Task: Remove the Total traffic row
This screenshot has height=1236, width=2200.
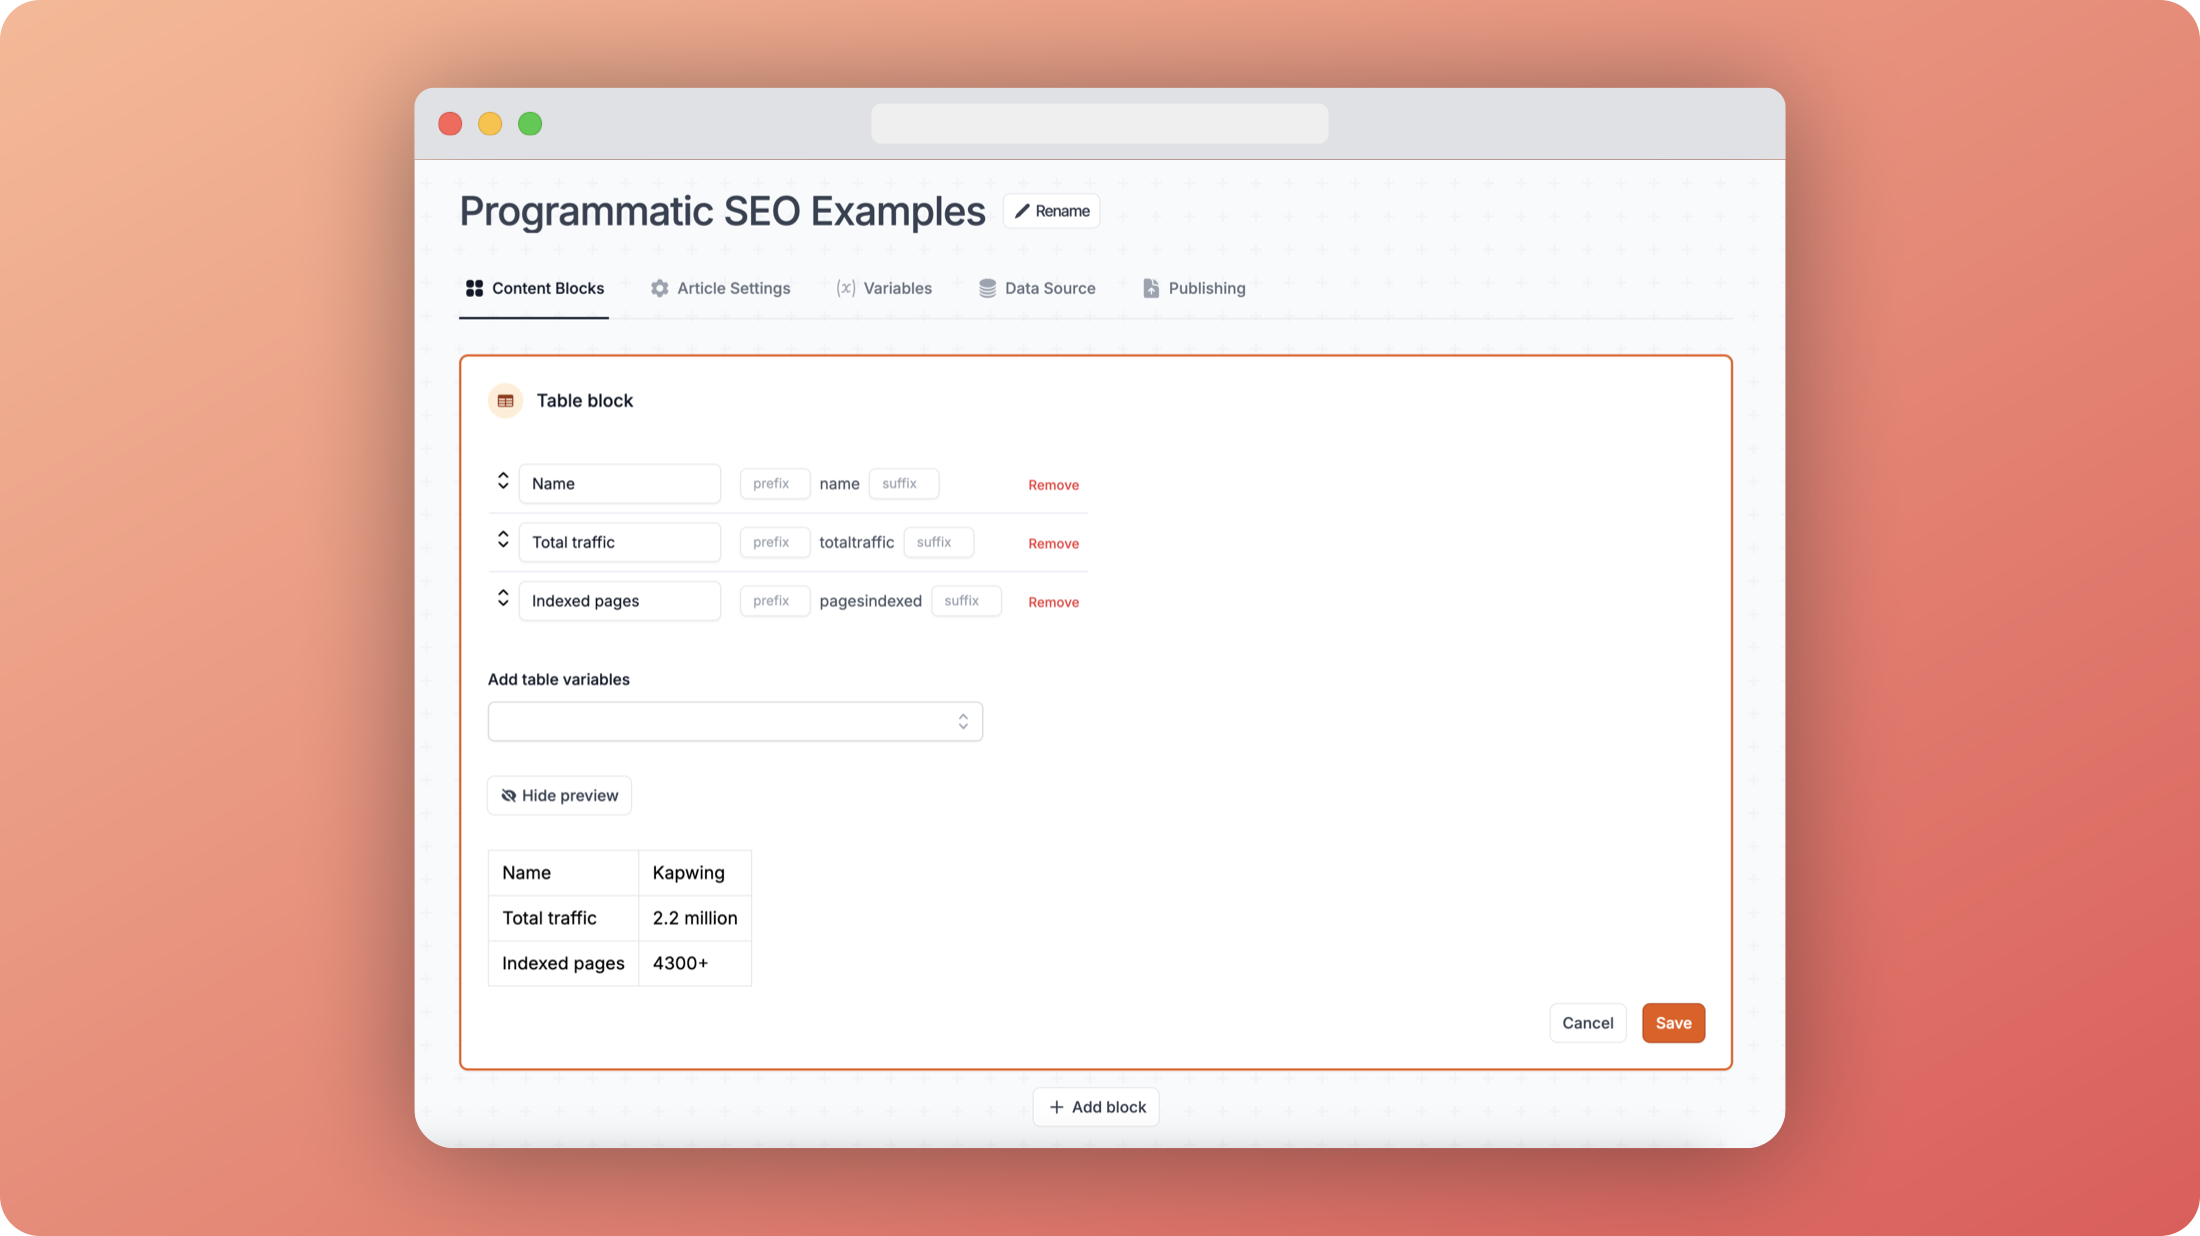Action: coord(1053,544)
